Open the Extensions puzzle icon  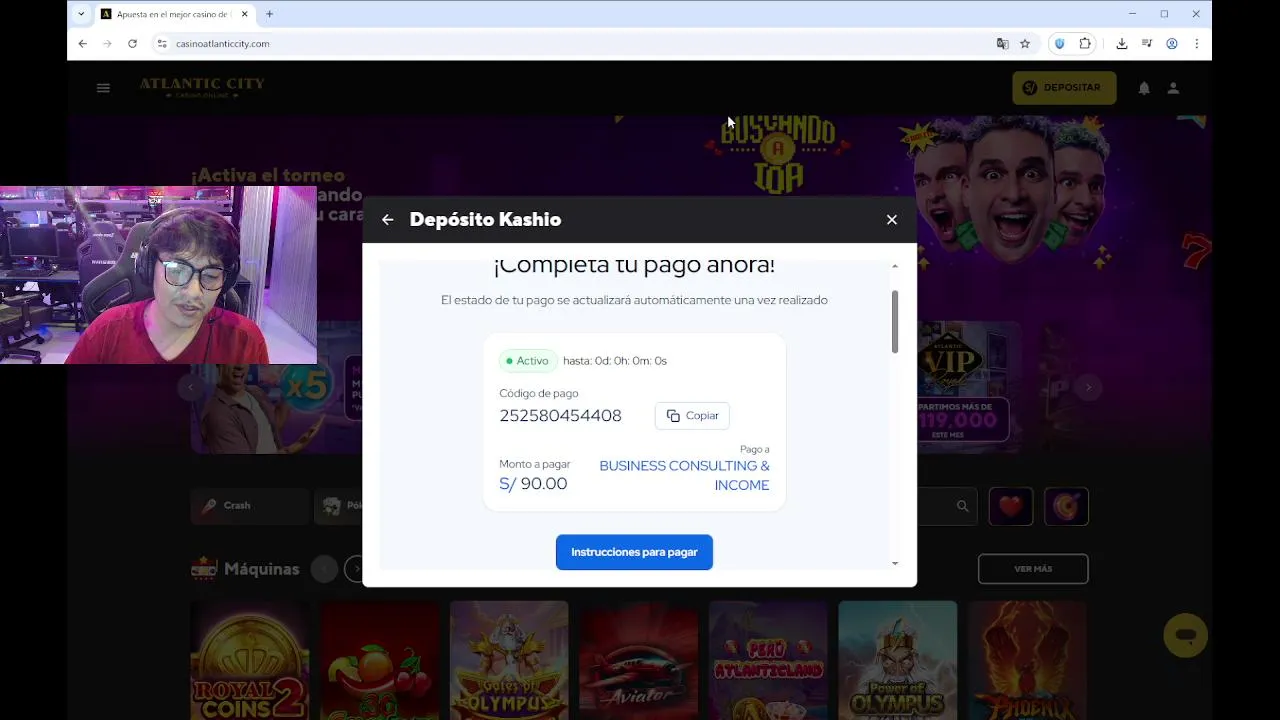click(x=1085, y=44)
